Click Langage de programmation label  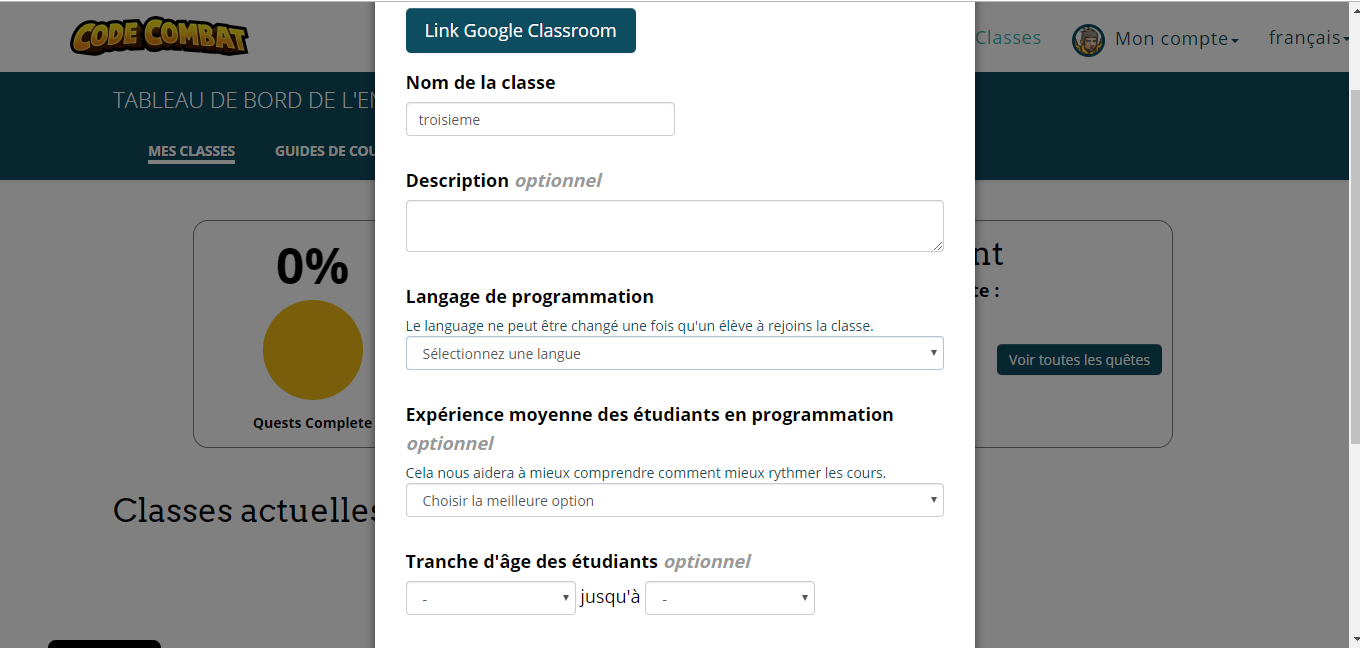coord(530,297)
